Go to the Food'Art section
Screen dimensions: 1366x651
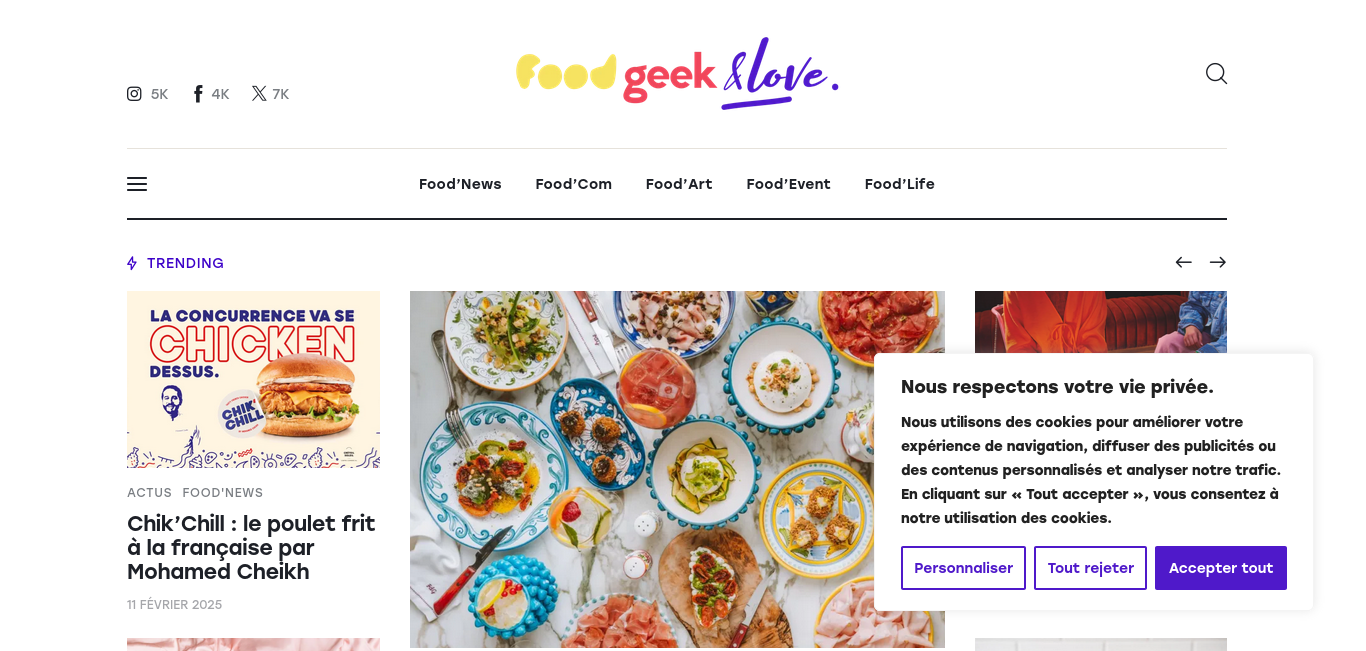tap(679, 184)
